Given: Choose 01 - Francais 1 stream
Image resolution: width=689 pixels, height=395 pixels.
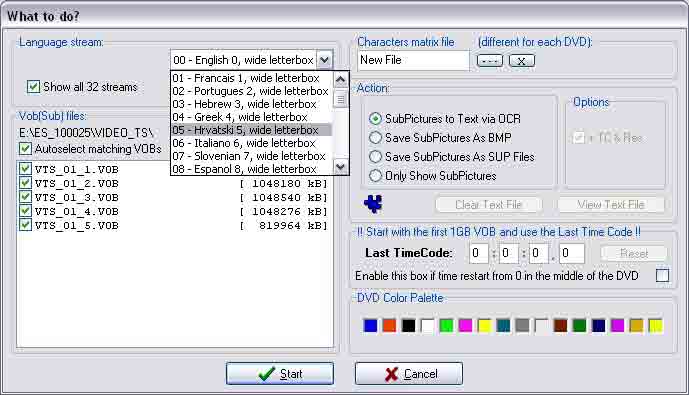Looking at the screenshot, I should click(251, 78).
